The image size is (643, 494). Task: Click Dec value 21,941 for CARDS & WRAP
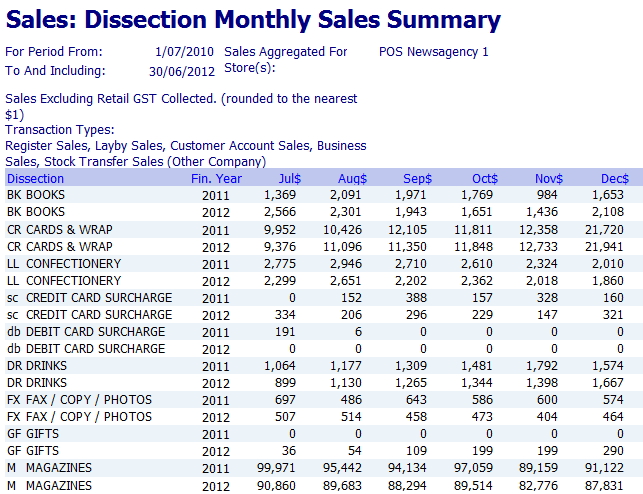(604, 247)
